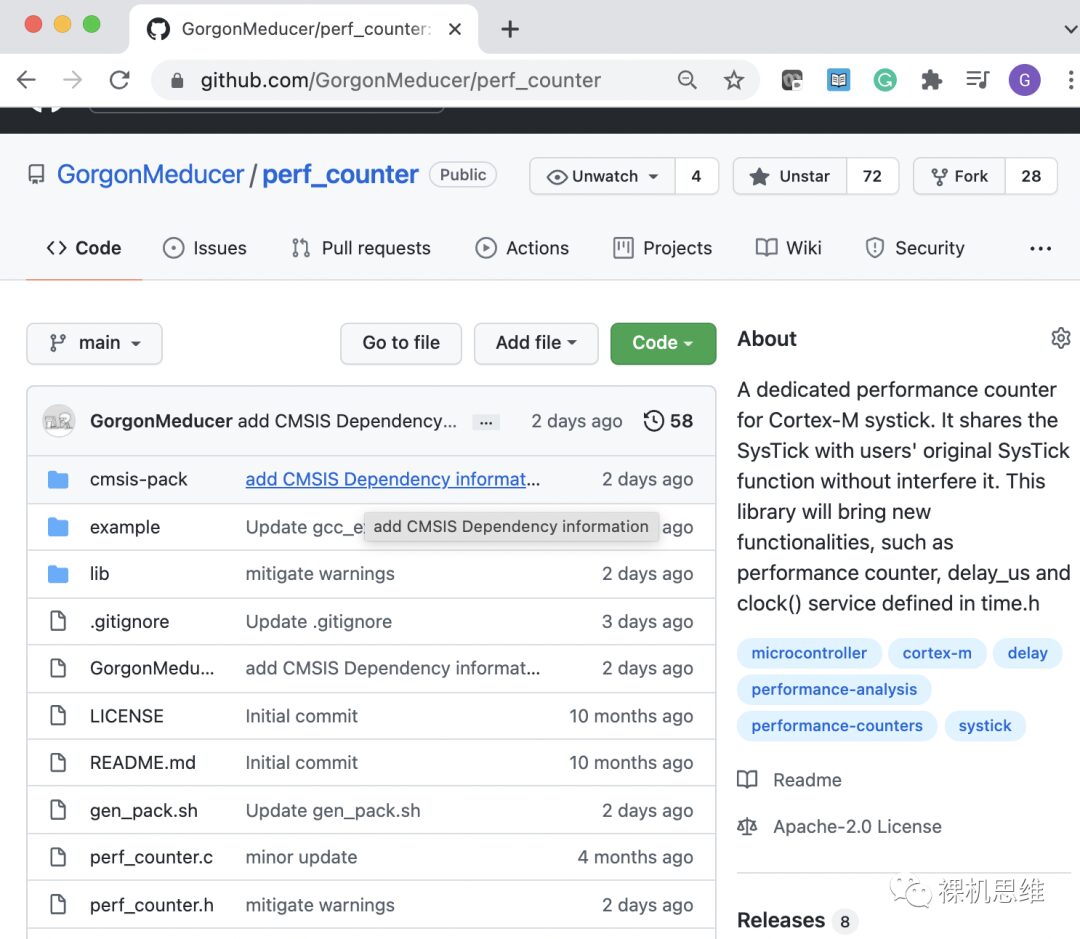Click the browser address bar URL

pos(400,81)
